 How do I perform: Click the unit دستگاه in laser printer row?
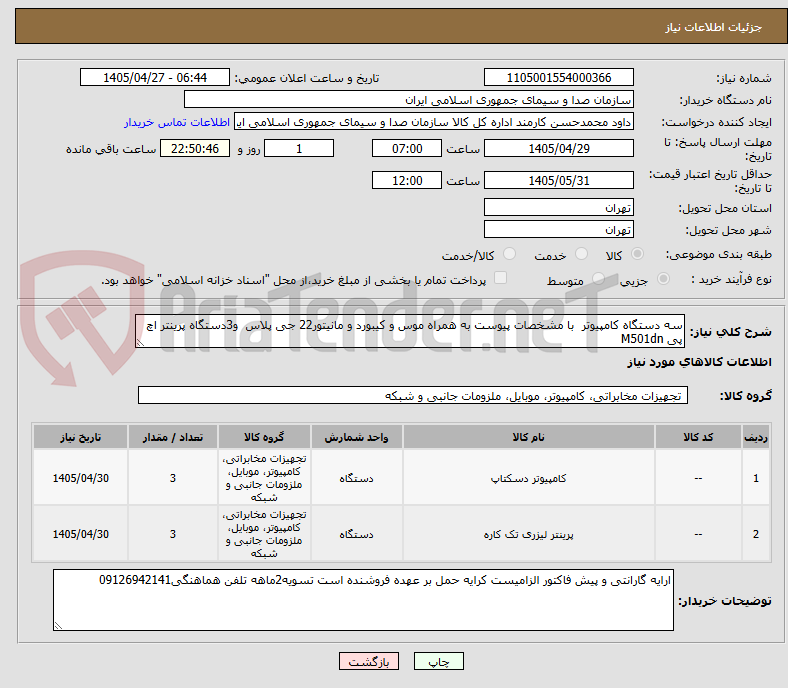pyautogui.click(x=356, y=534)
